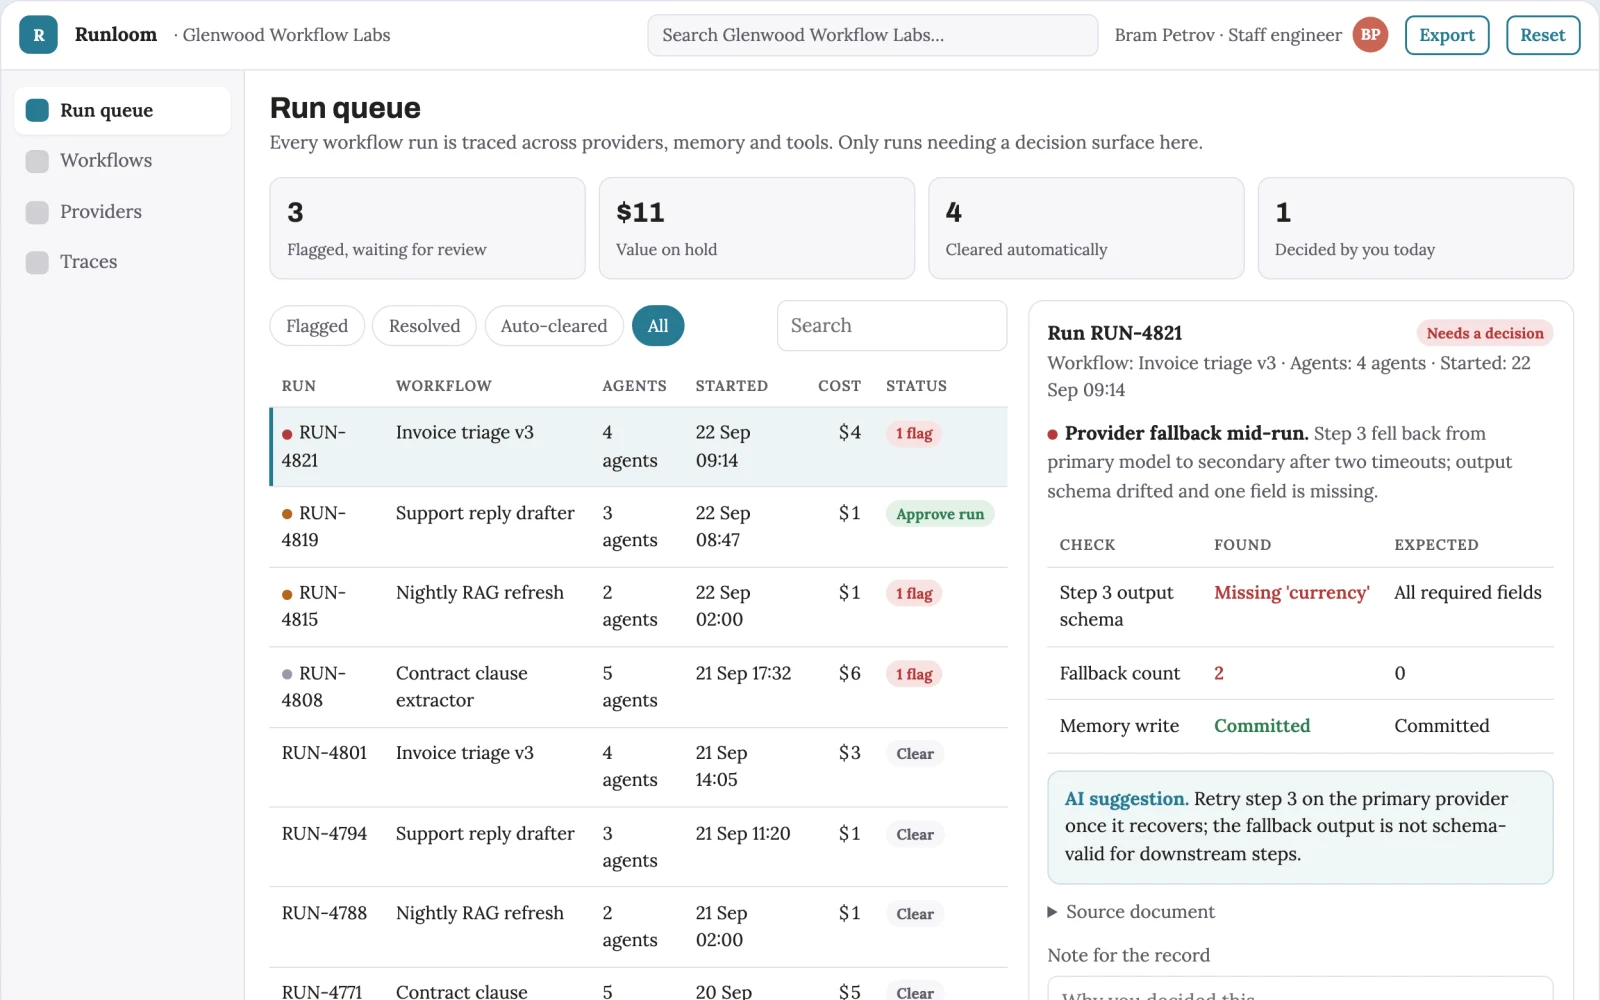
Task: Click the Workflows sidebar icon
Action: pos(37,161)
